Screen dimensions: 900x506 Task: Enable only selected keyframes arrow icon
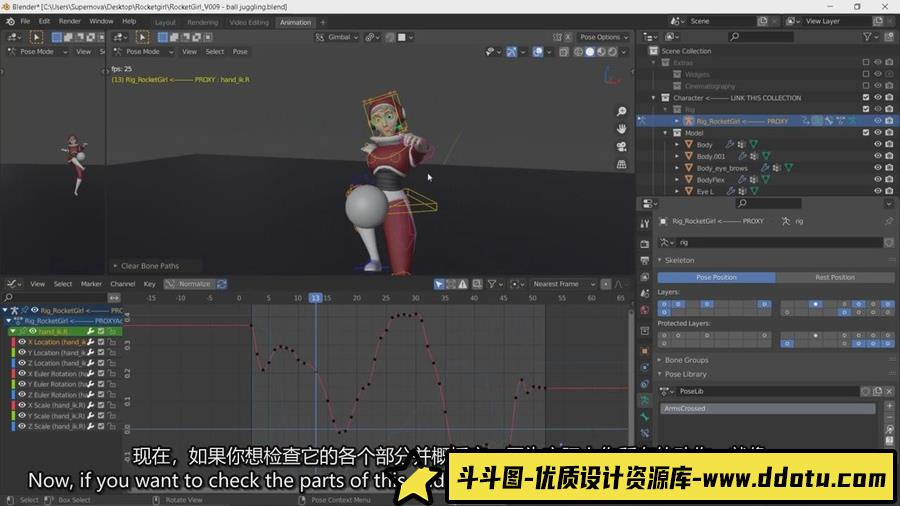[439, 284]
